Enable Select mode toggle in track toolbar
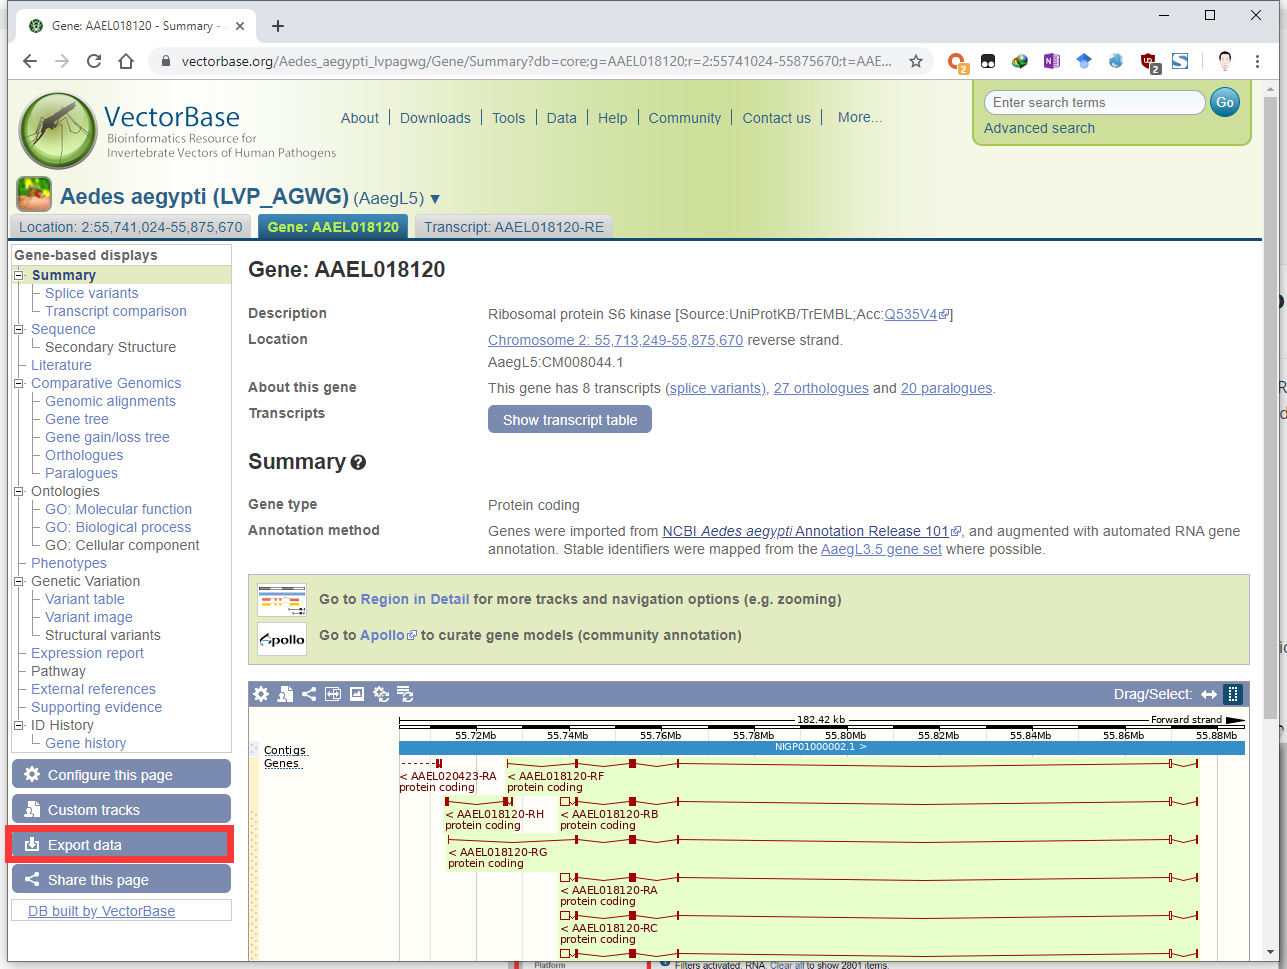 point(1233,694)
